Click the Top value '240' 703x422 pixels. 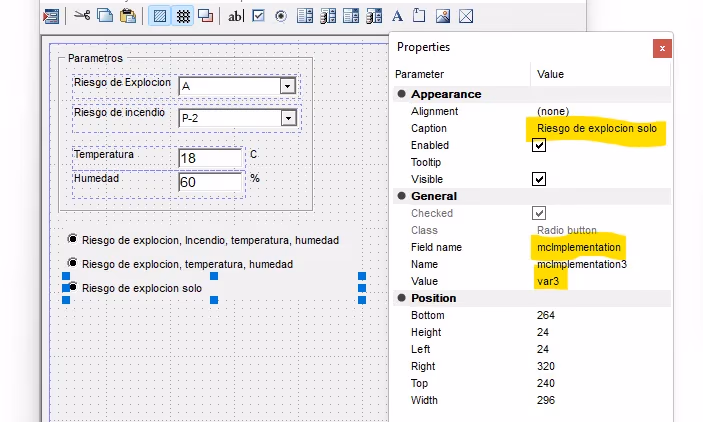tap(546, 383)
